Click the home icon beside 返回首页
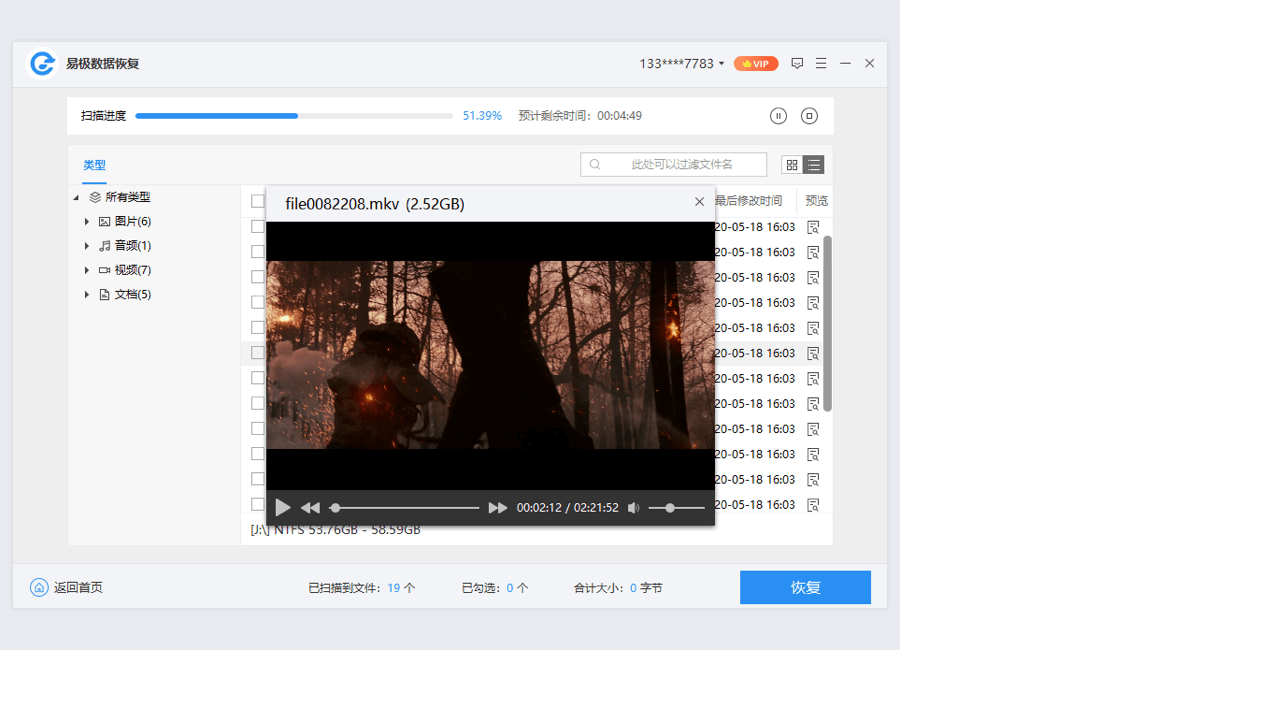 coord(38,587)
